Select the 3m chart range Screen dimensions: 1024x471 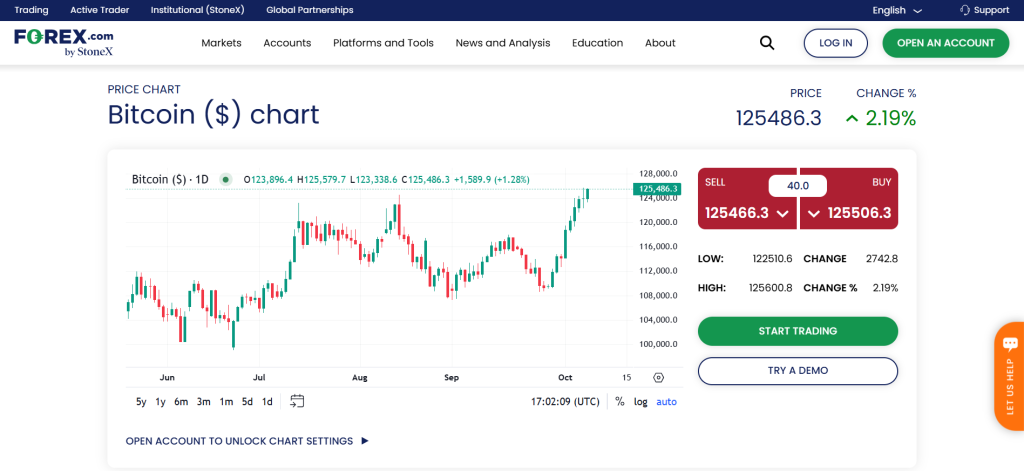(x=204, y=402)
